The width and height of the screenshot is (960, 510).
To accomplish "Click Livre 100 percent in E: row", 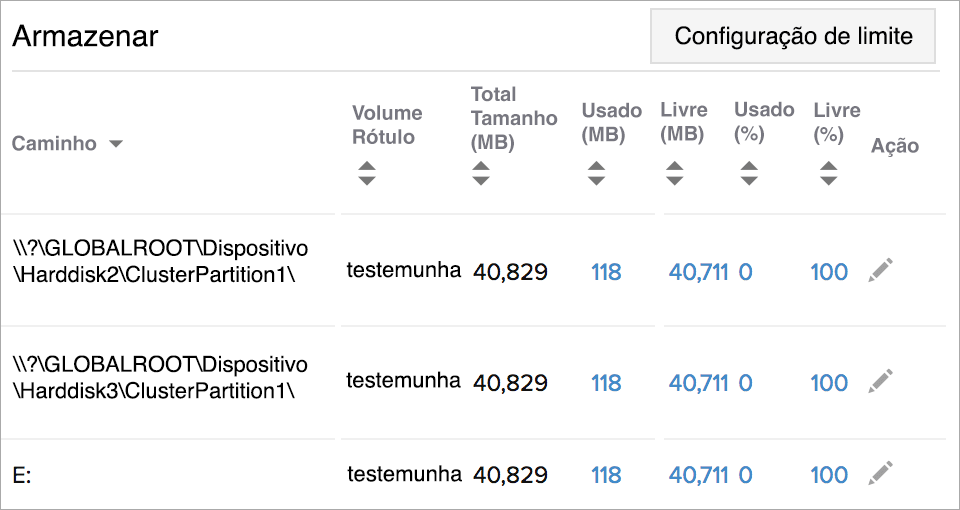I will coord(829,475).
